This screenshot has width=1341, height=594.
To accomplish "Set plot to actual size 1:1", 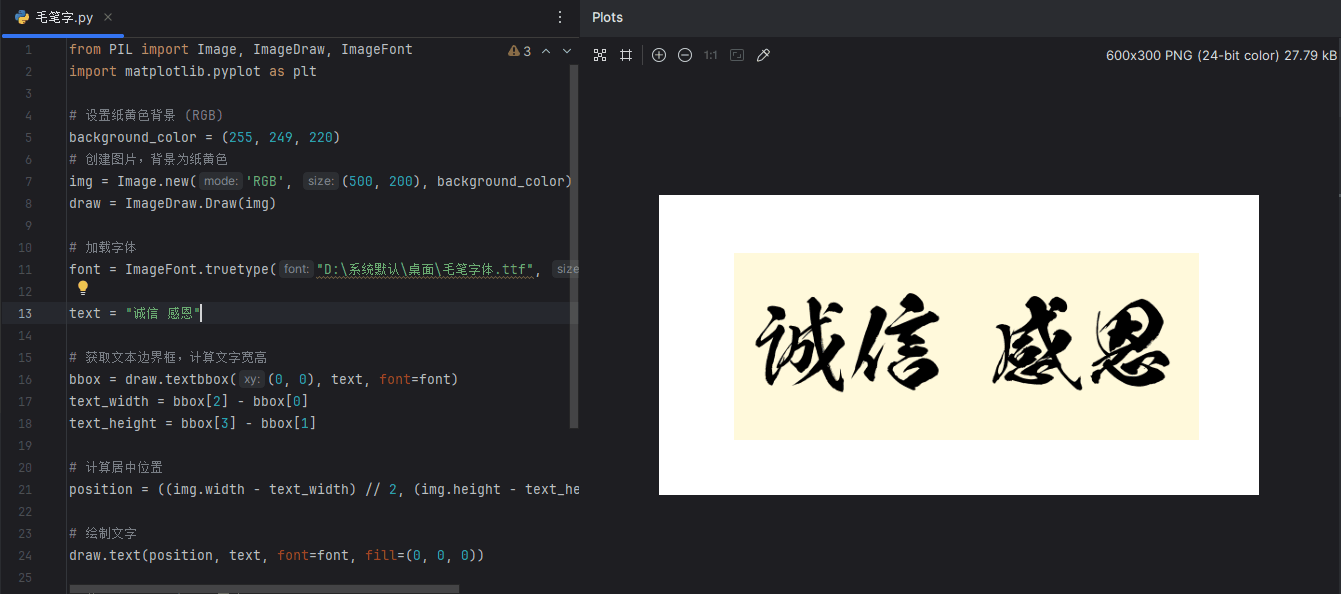I will (711, 55).
